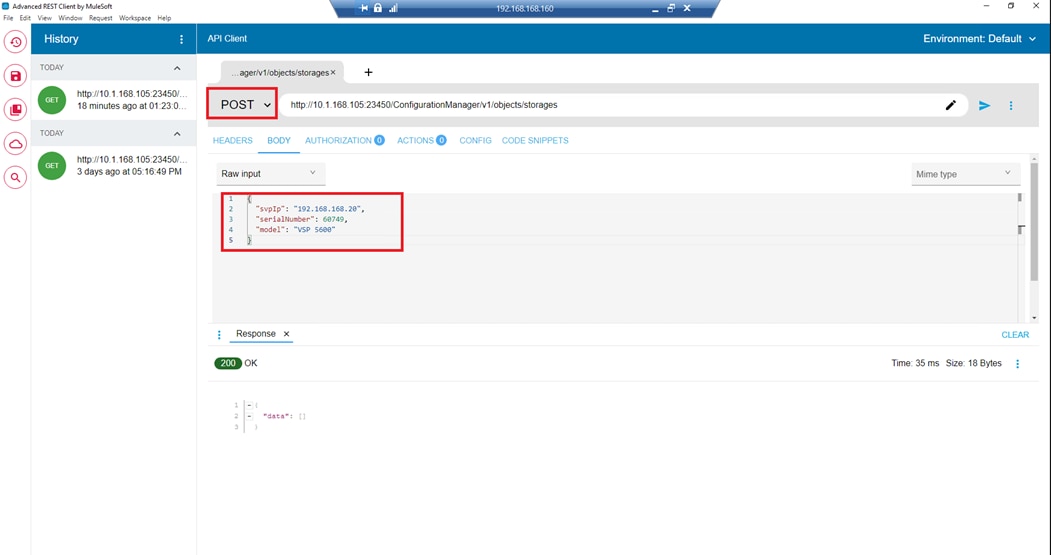
Task: Open the projects sidebar icon
Action: click(15, 109)
